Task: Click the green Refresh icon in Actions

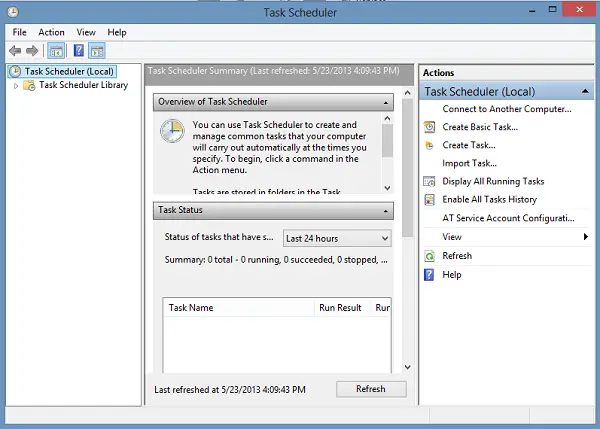Action: [x=429, y=256]
